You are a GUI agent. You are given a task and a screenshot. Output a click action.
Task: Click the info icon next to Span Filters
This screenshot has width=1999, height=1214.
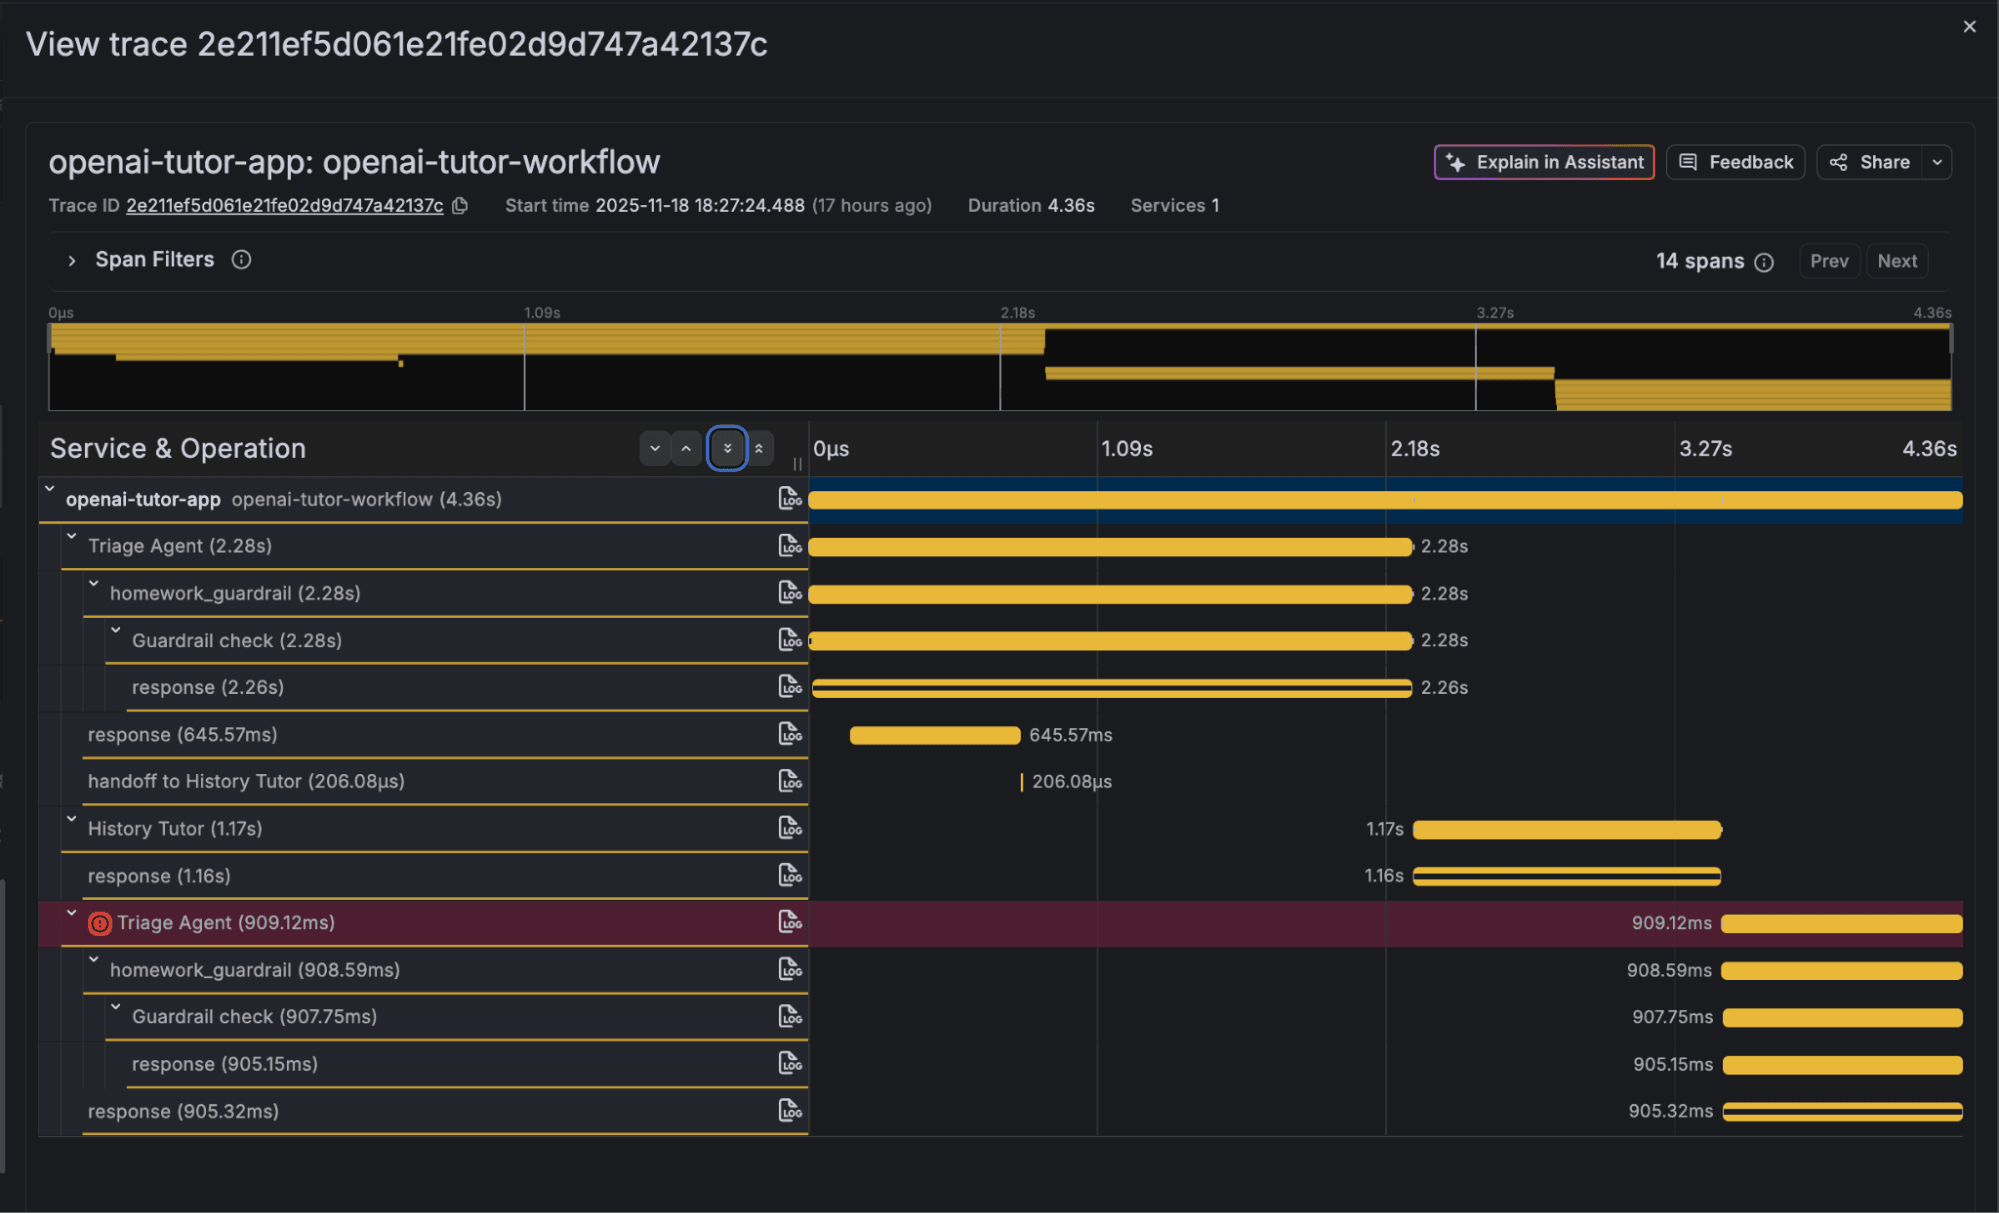click(x=240, y=259)
